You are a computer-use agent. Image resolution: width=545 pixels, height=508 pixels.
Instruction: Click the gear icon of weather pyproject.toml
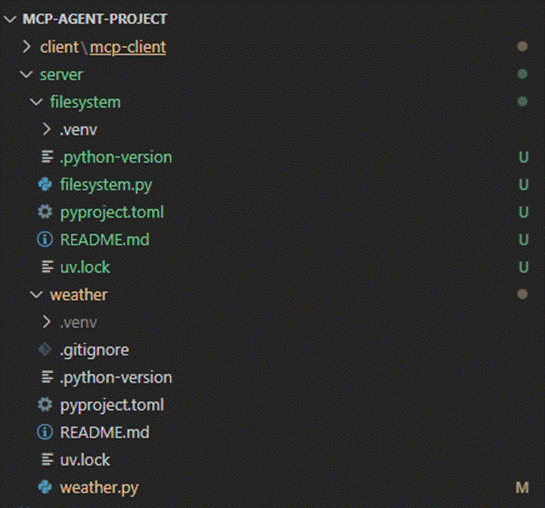pyautogui.click(x=45, y=405)
